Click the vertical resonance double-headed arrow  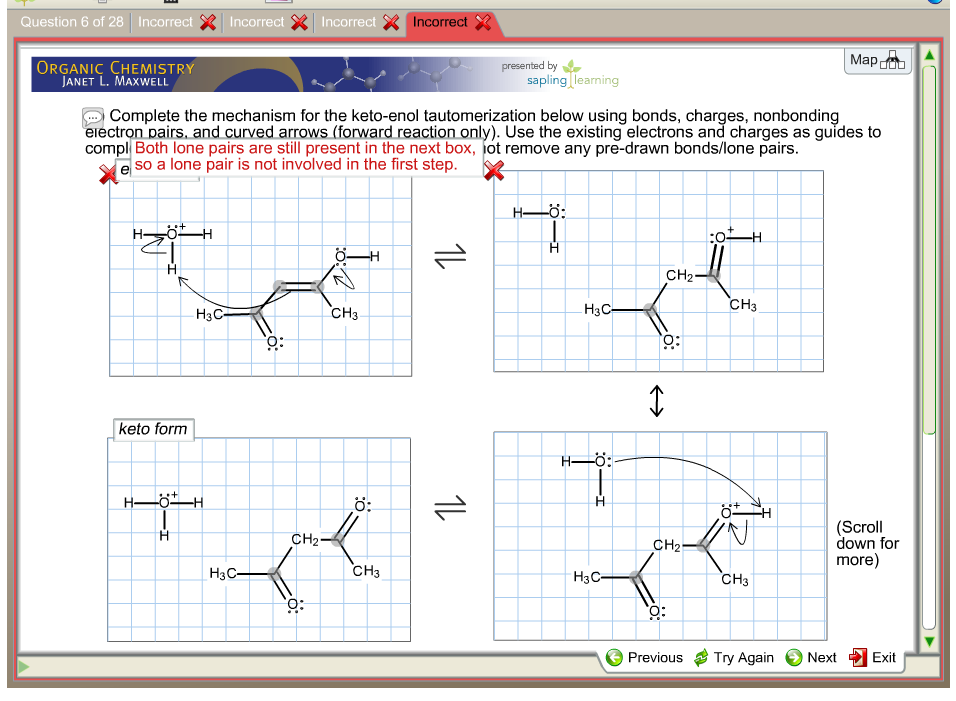(x=657, y=401)
